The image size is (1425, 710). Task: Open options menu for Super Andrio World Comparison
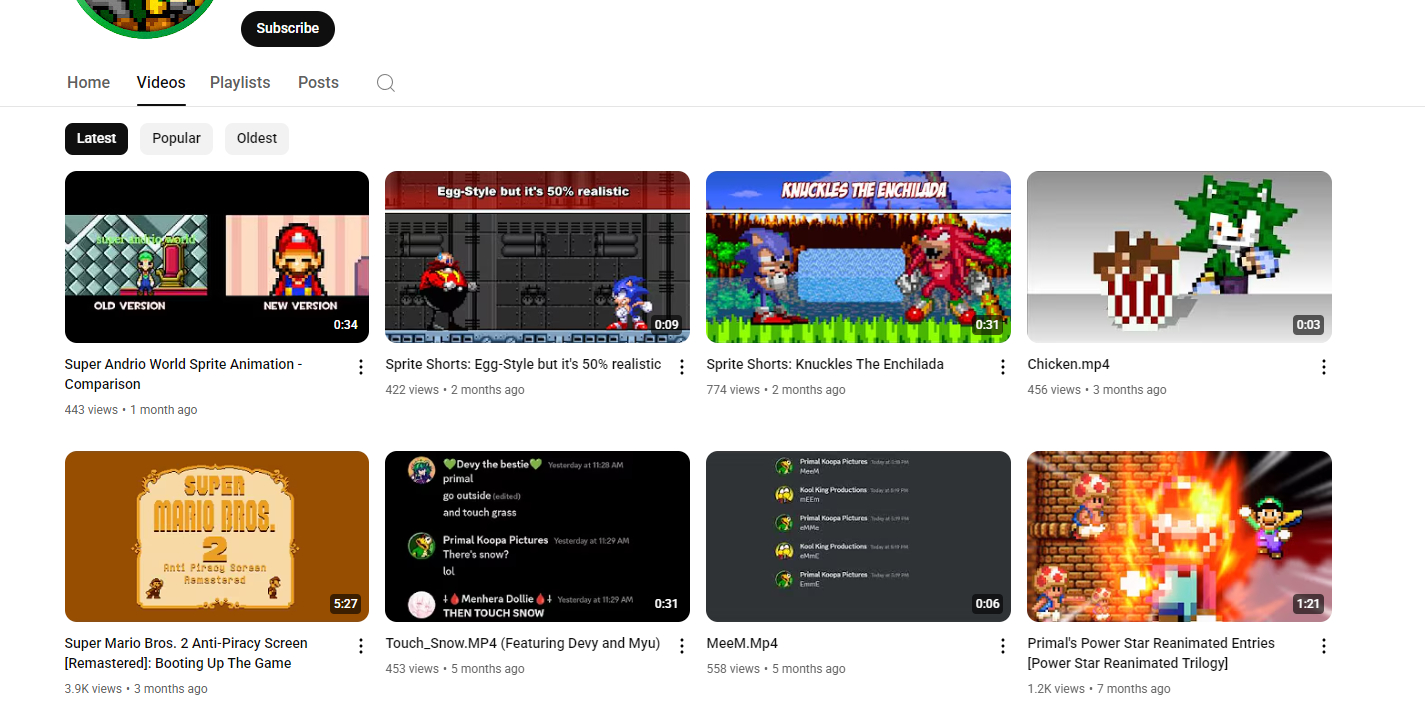(x=360, y=367)
